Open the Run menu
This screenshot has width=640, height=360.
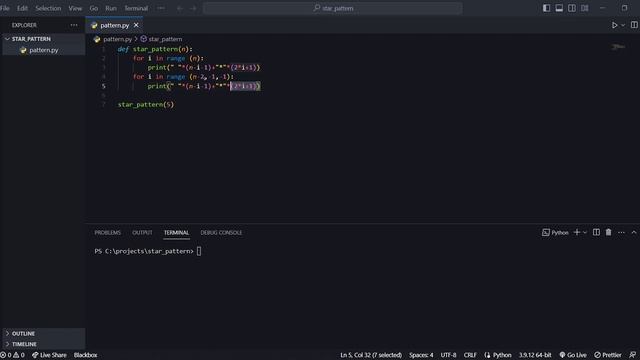pyautogui.click(x=111, y=8)
